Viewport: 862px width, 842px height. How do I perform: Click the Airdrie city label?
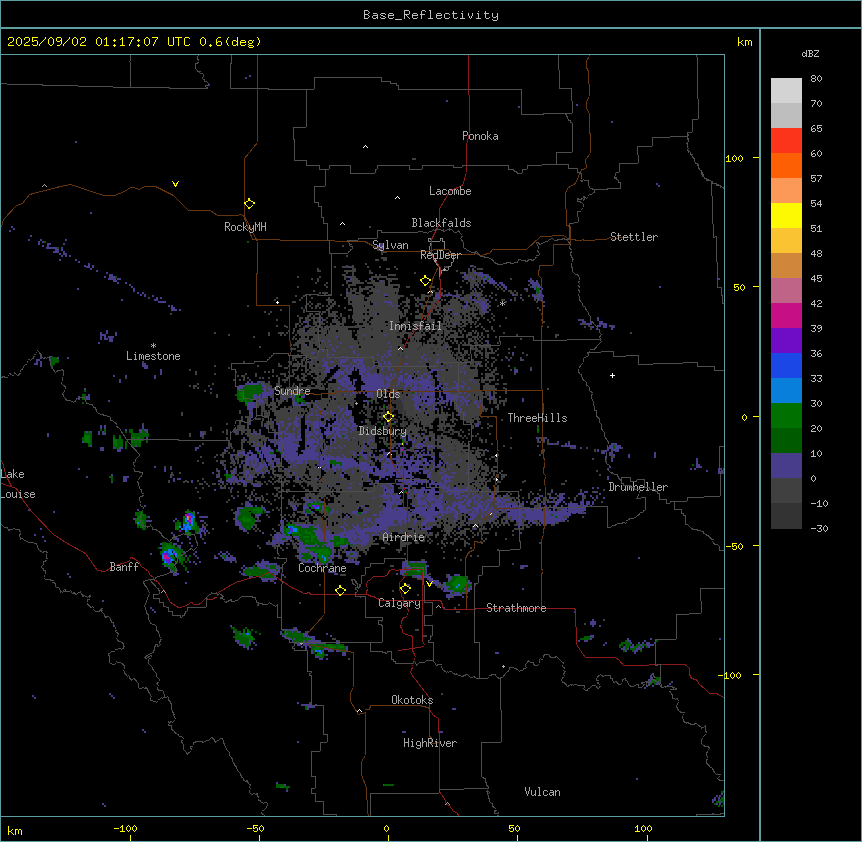tap(404, 537)
